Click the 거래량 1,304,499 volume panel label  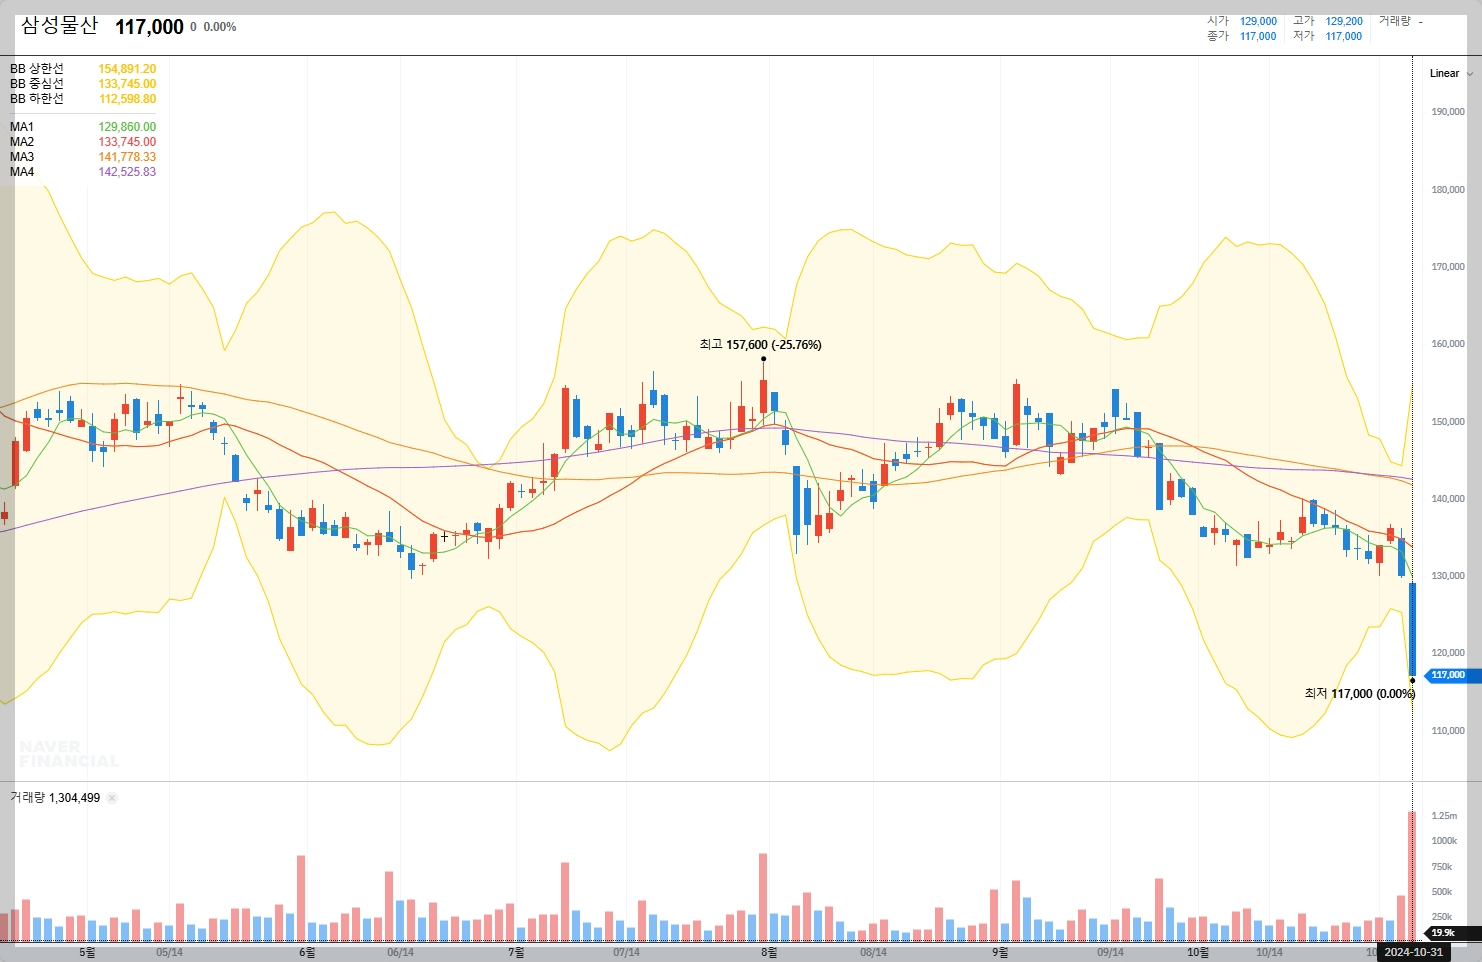[x=55, y=798]
